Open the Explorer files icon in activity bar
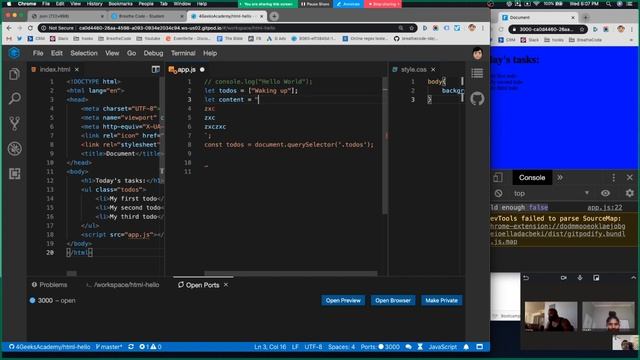Image resolution: width=640 pixels, height=360 pixels. pos(15,74)
